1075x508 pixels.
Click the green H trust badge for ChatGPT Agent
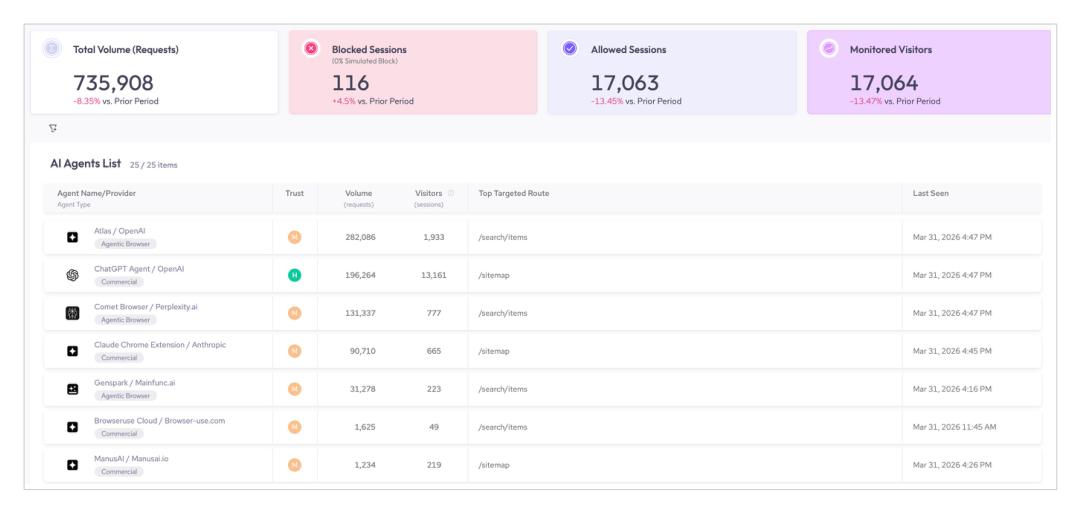(x=294, y=275)
